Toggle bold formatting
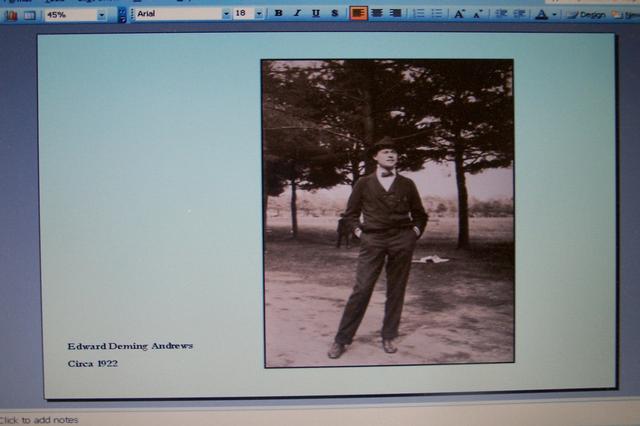 278,13
